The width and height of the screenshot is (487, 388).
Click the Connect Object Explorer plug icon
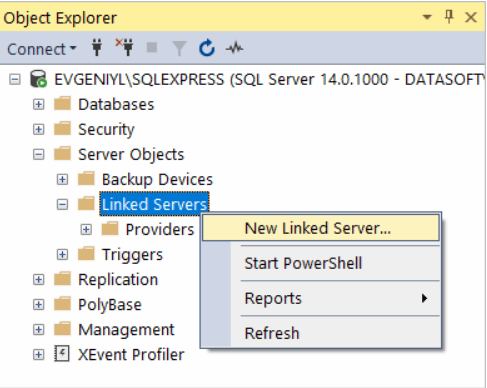[97, 48]
